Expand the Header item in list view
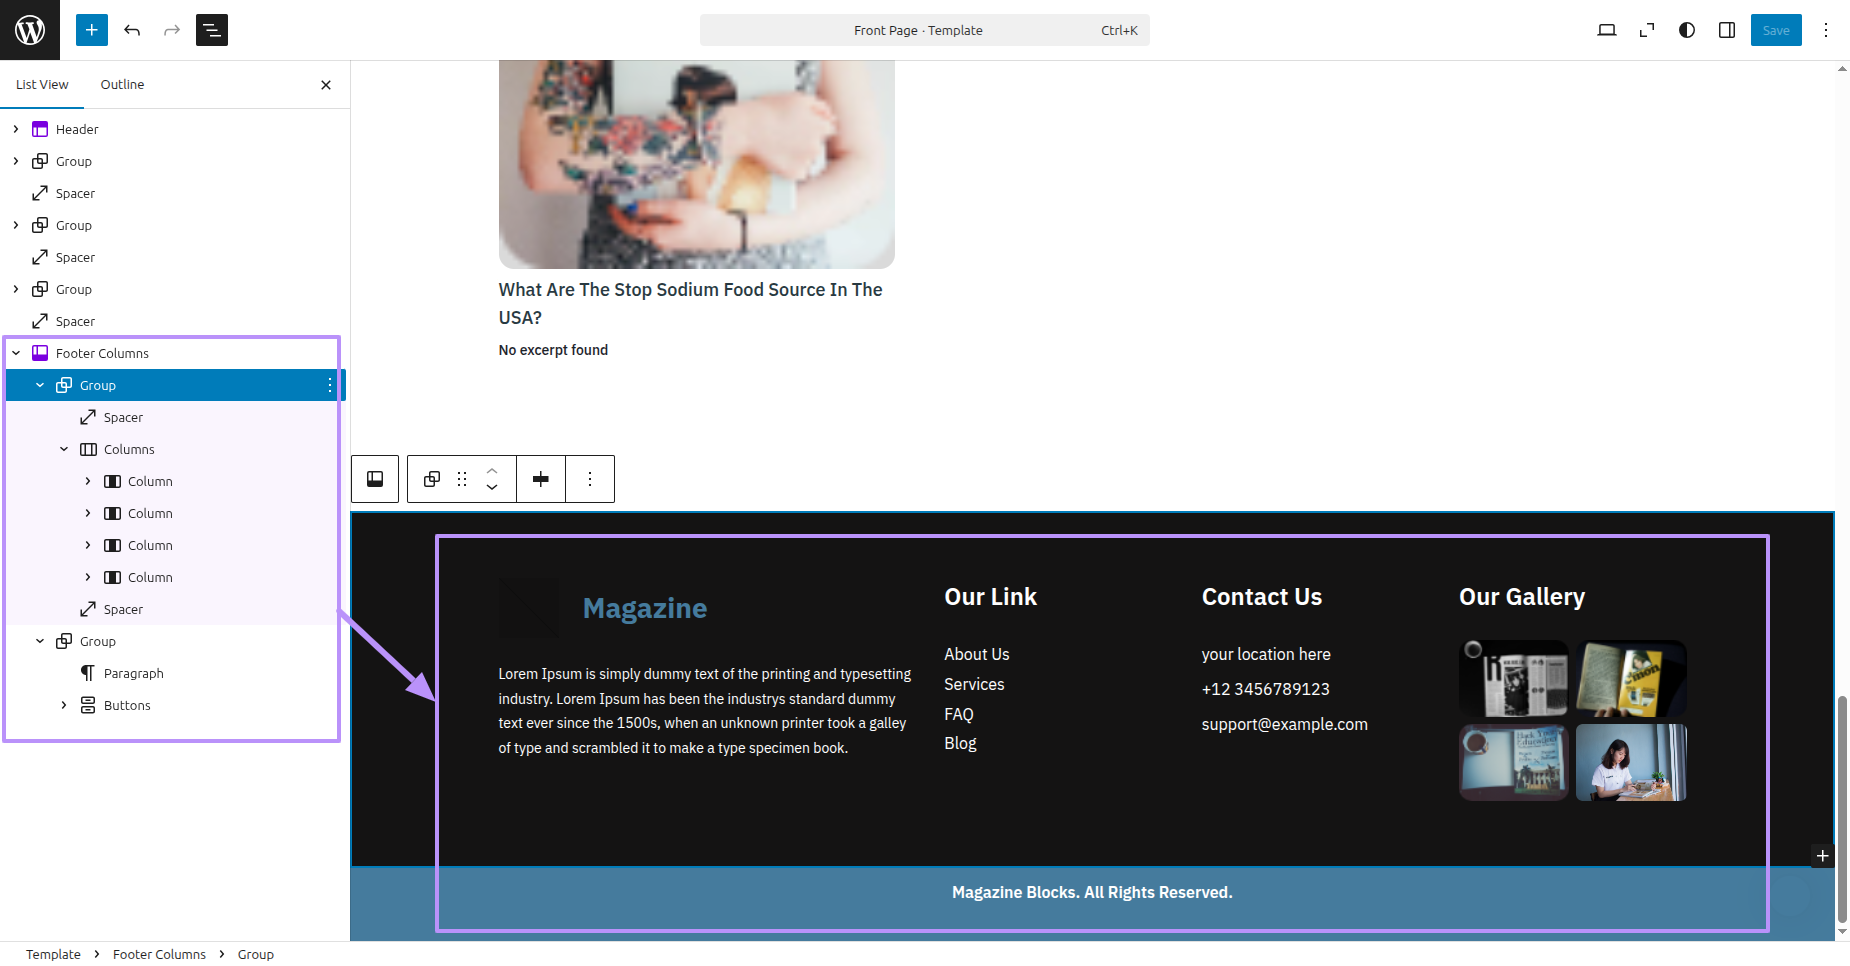This screenshot has height=966, width=1850. 16,129
